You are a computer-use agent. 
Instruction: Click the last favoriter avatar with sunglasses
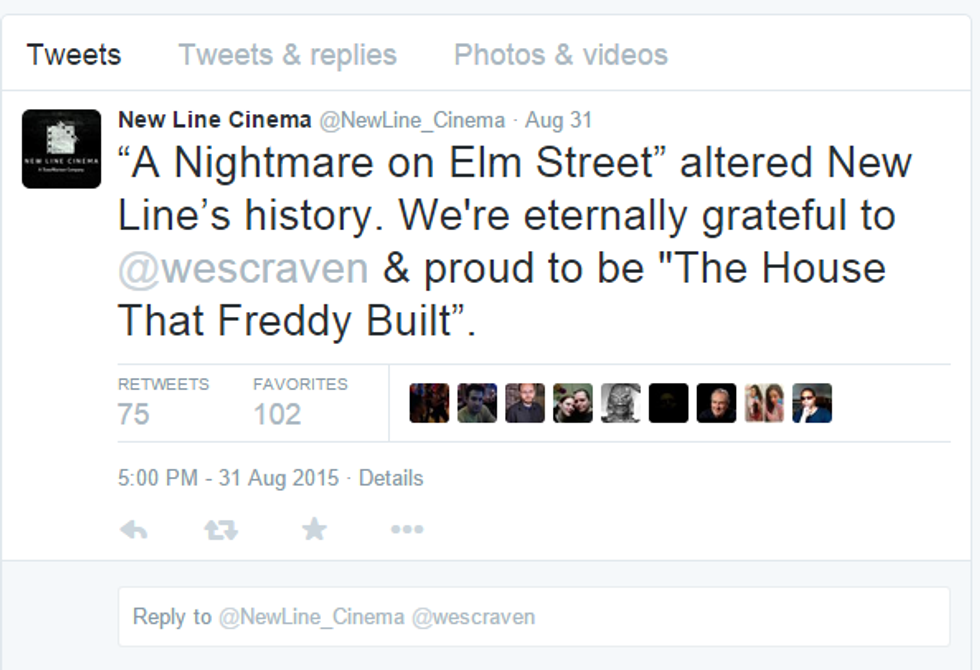click(812, 403)
